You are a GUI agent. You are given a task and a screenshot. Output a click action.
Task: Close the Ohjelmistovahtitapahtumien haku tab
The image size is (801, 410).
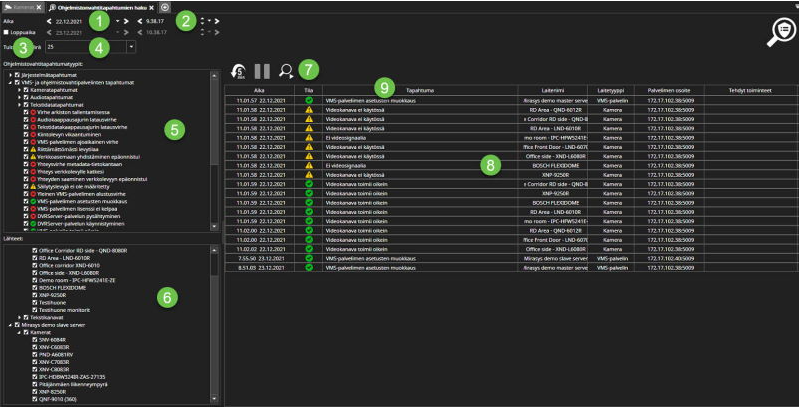(x=151, y=7)
